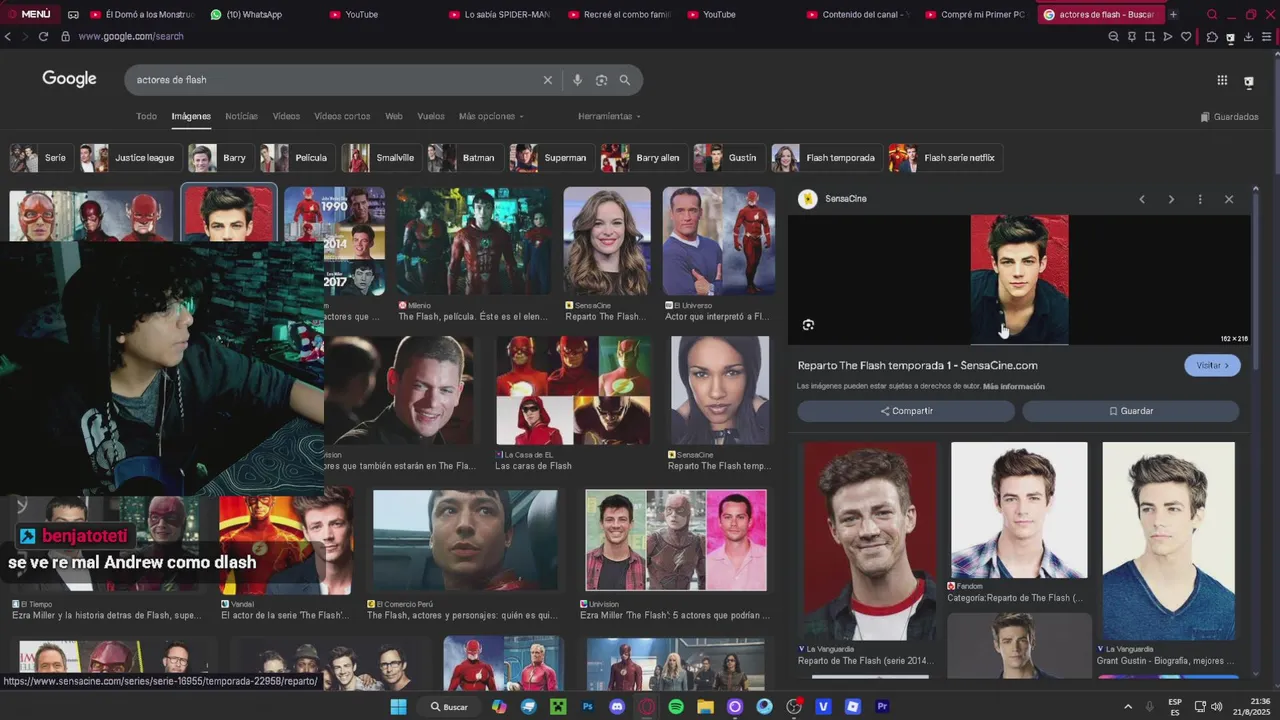Screen dimensions: 1280x720
Task: Select 'Gustin' filter chip
Action: pos(728,158)
